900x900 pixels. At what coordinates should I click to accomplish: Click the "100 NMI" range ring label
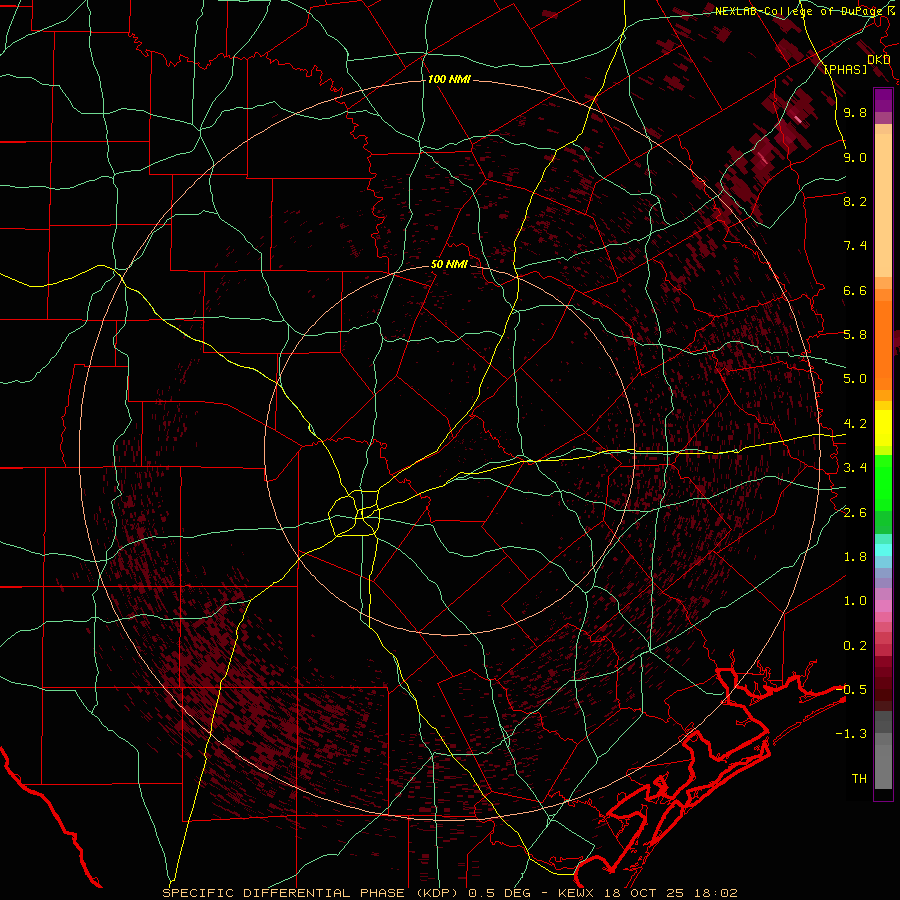coord(449,79)
